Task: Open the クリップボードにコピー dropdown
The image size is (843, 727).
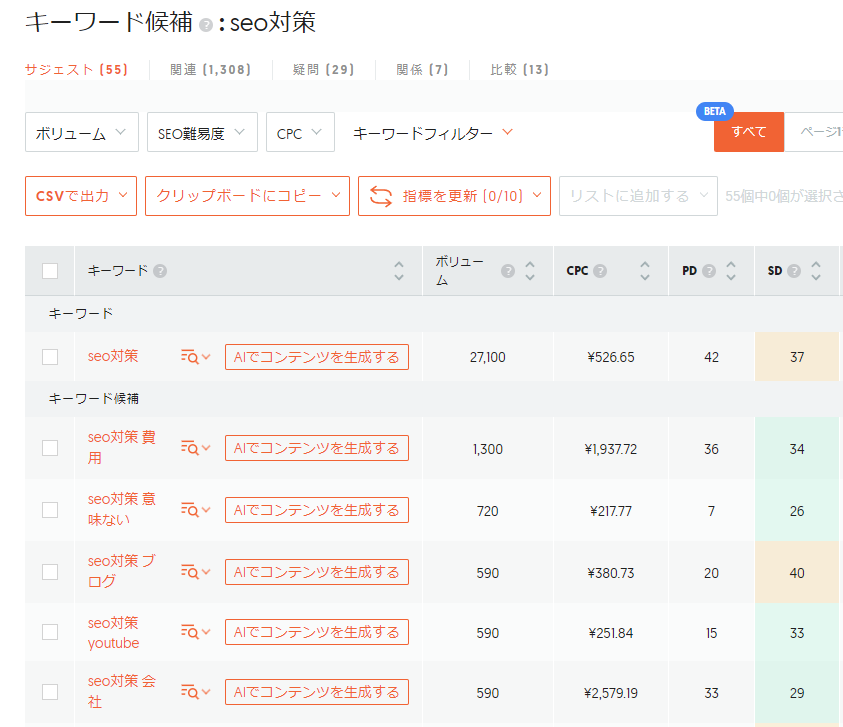Action: pyautogui.click(x=247, y=196)
